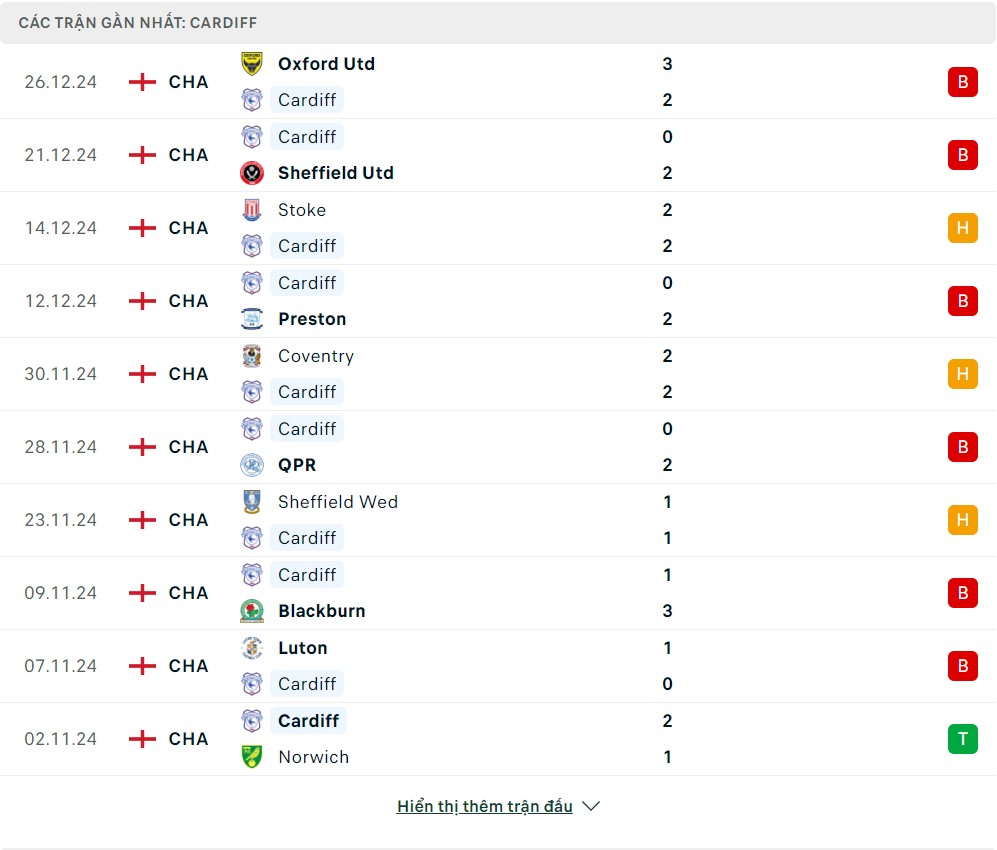The image size is (997, 850).
Task: Click the Sheffield Utd club crest
Action: click(x=252, y=173)
